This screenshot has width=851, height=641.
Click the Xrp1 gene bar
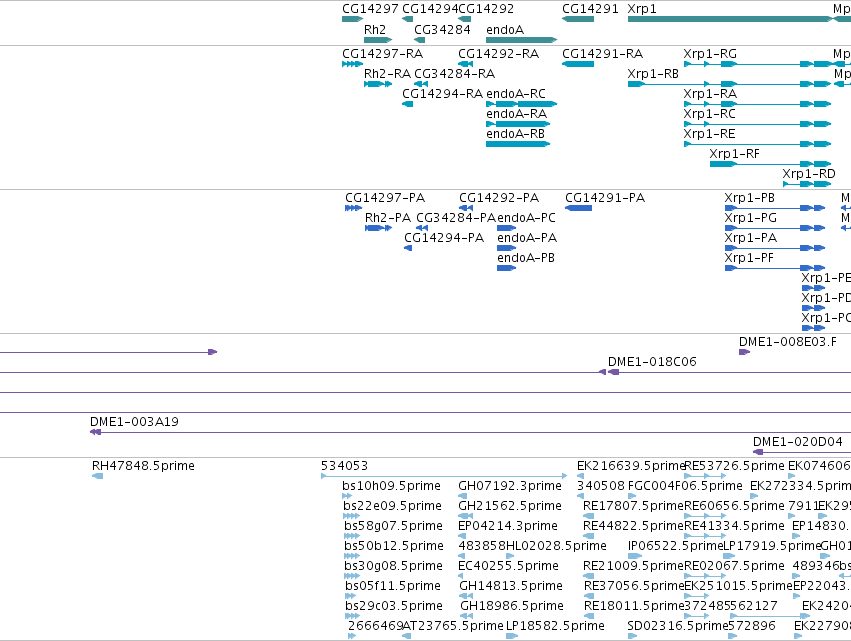point(730,19)
